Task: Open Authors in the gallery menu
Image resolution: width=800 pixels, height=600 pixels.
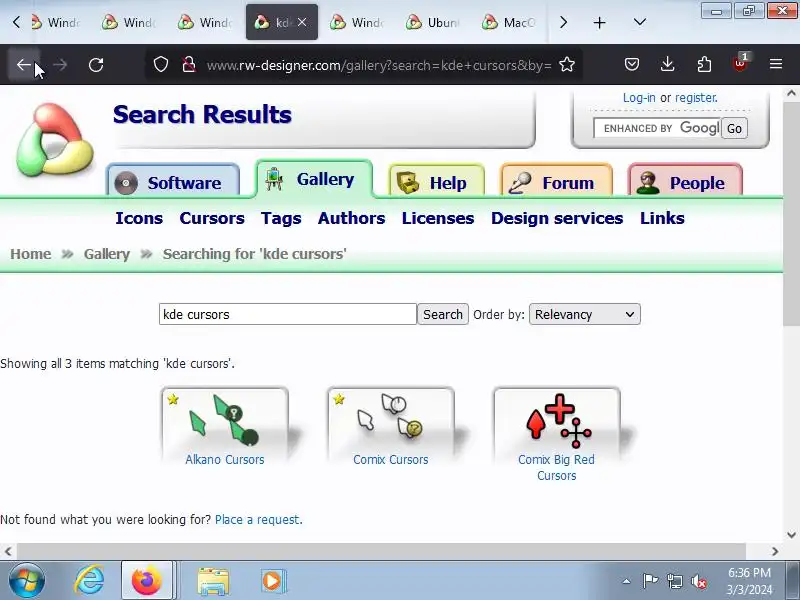Action: [x=351, y=218]
